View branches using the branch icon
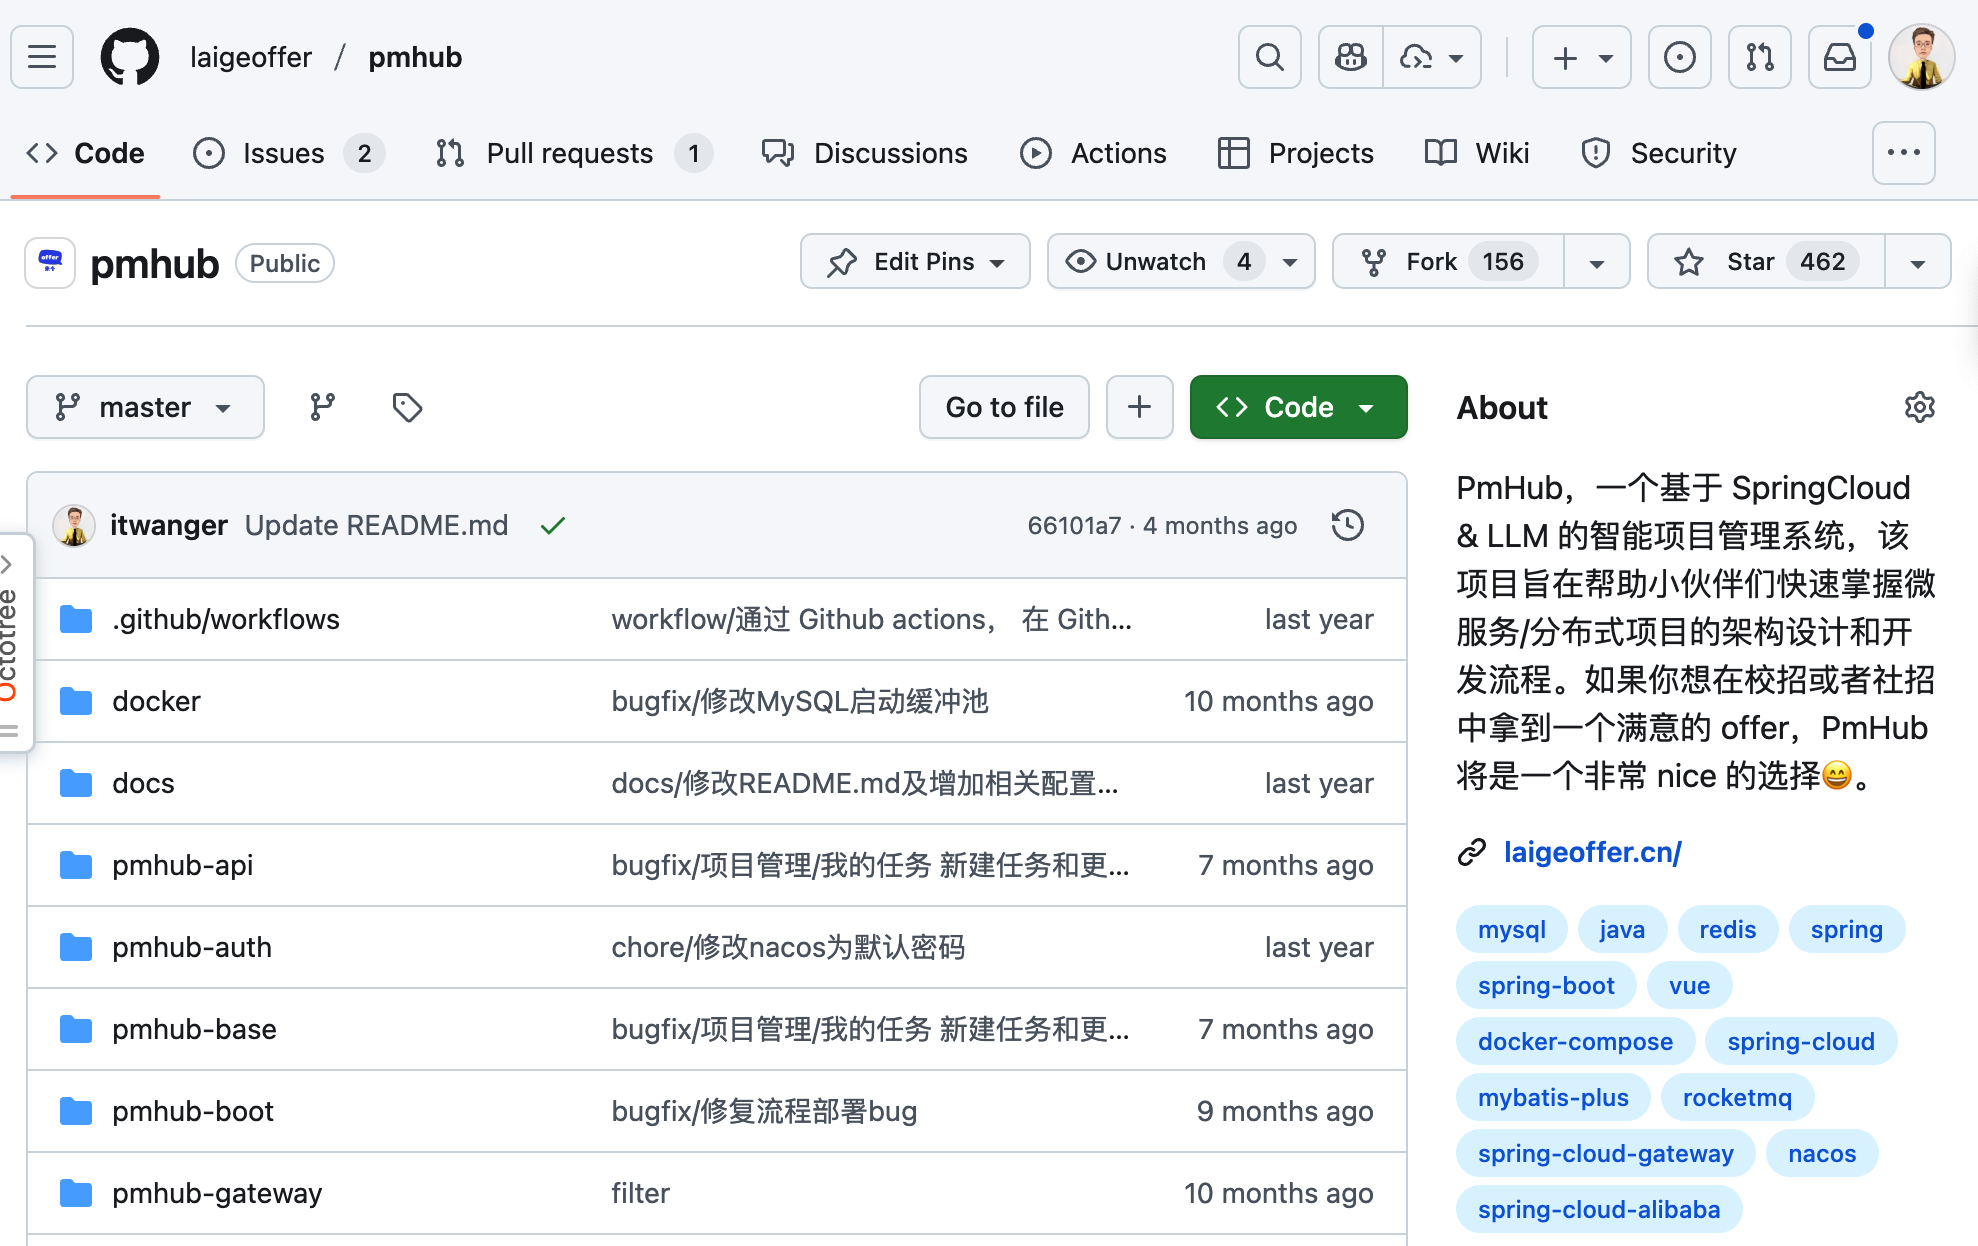The width and height of the screenshot is (1978, 1246). 322,407
